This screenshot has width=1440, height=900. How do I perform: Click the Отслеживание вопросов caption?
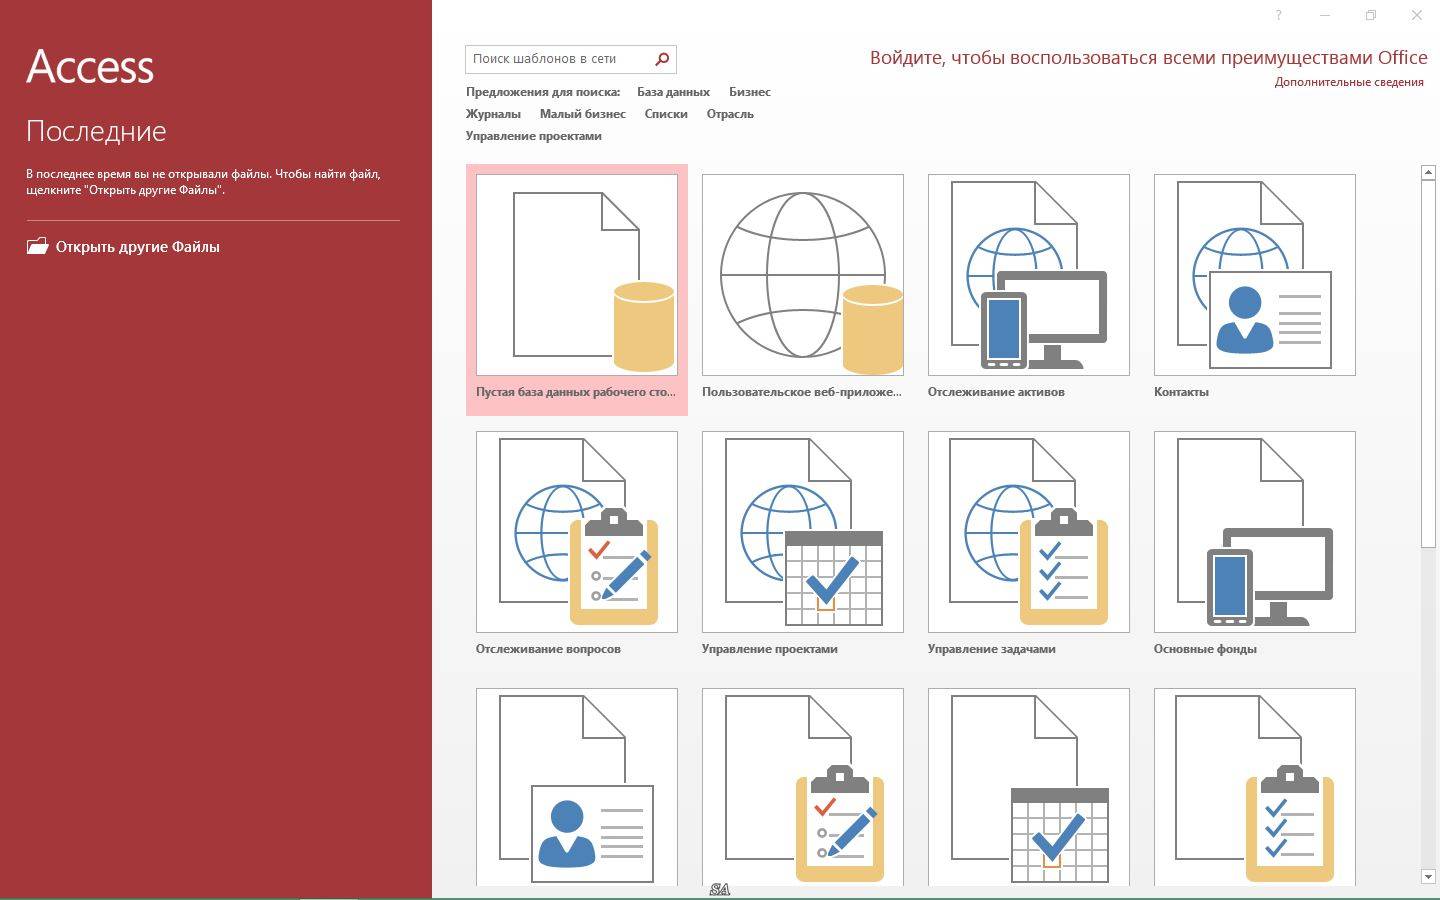(x=548, y=649)
